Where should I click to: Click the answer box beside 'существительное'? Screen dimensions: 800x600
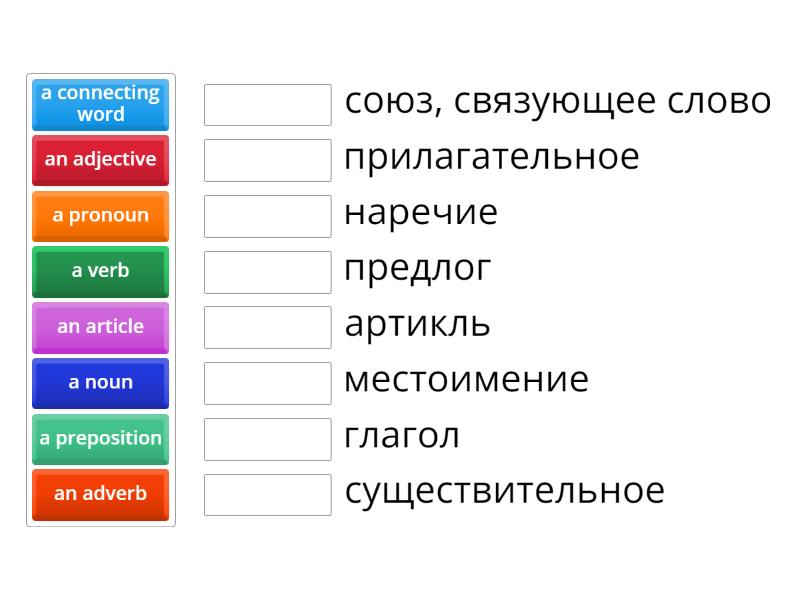[266, 493]
